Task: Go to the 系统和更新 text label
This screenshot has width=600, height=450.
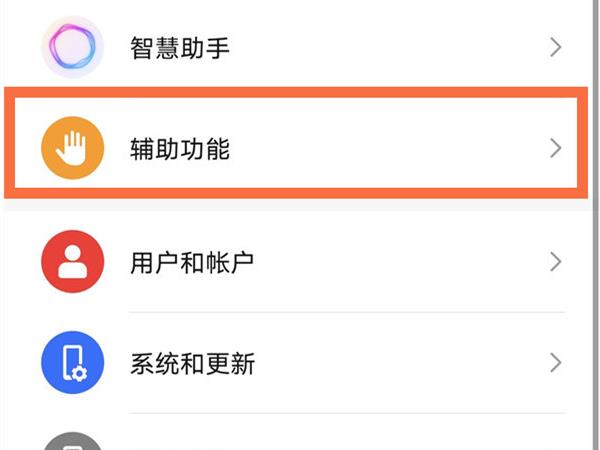Action: tap(192, 363)
